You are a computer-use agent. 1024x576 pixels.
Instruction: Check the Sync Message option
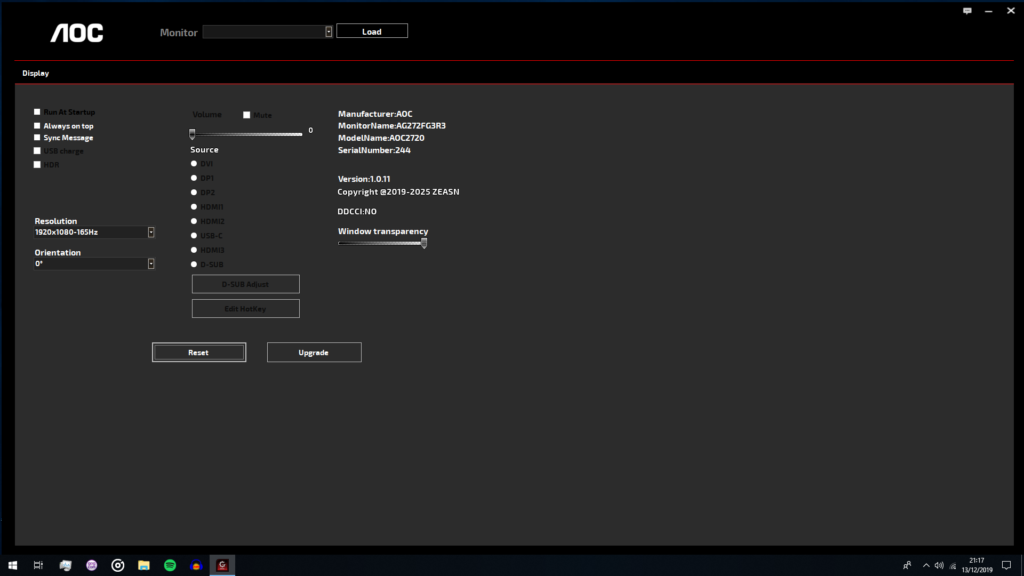[37, 138]
